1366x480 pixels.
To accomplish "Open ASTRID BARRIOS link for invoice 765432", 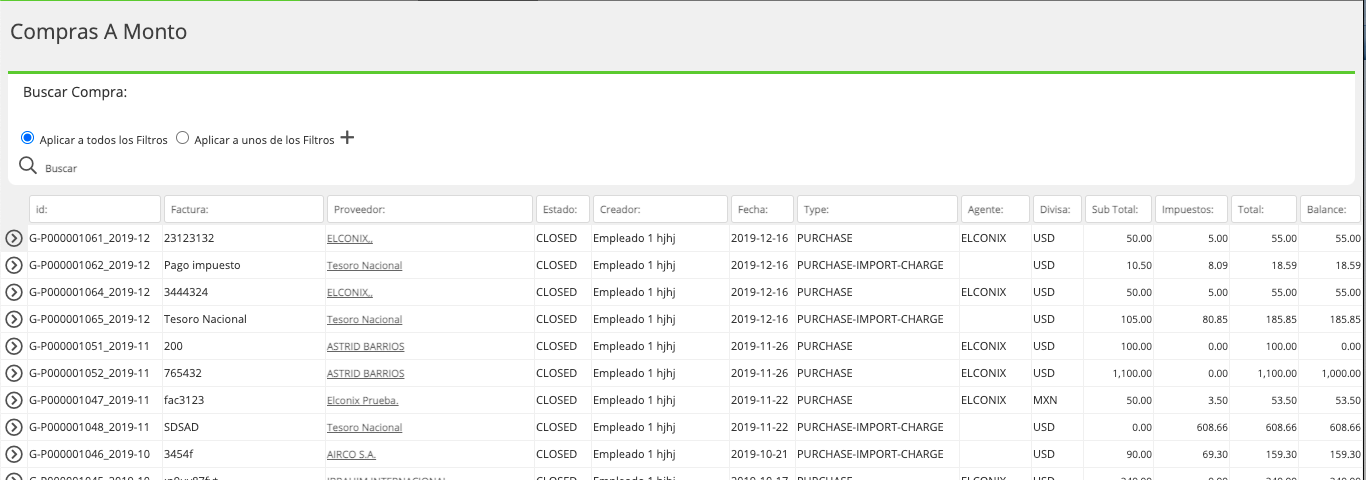I will [x=365, y=374].
